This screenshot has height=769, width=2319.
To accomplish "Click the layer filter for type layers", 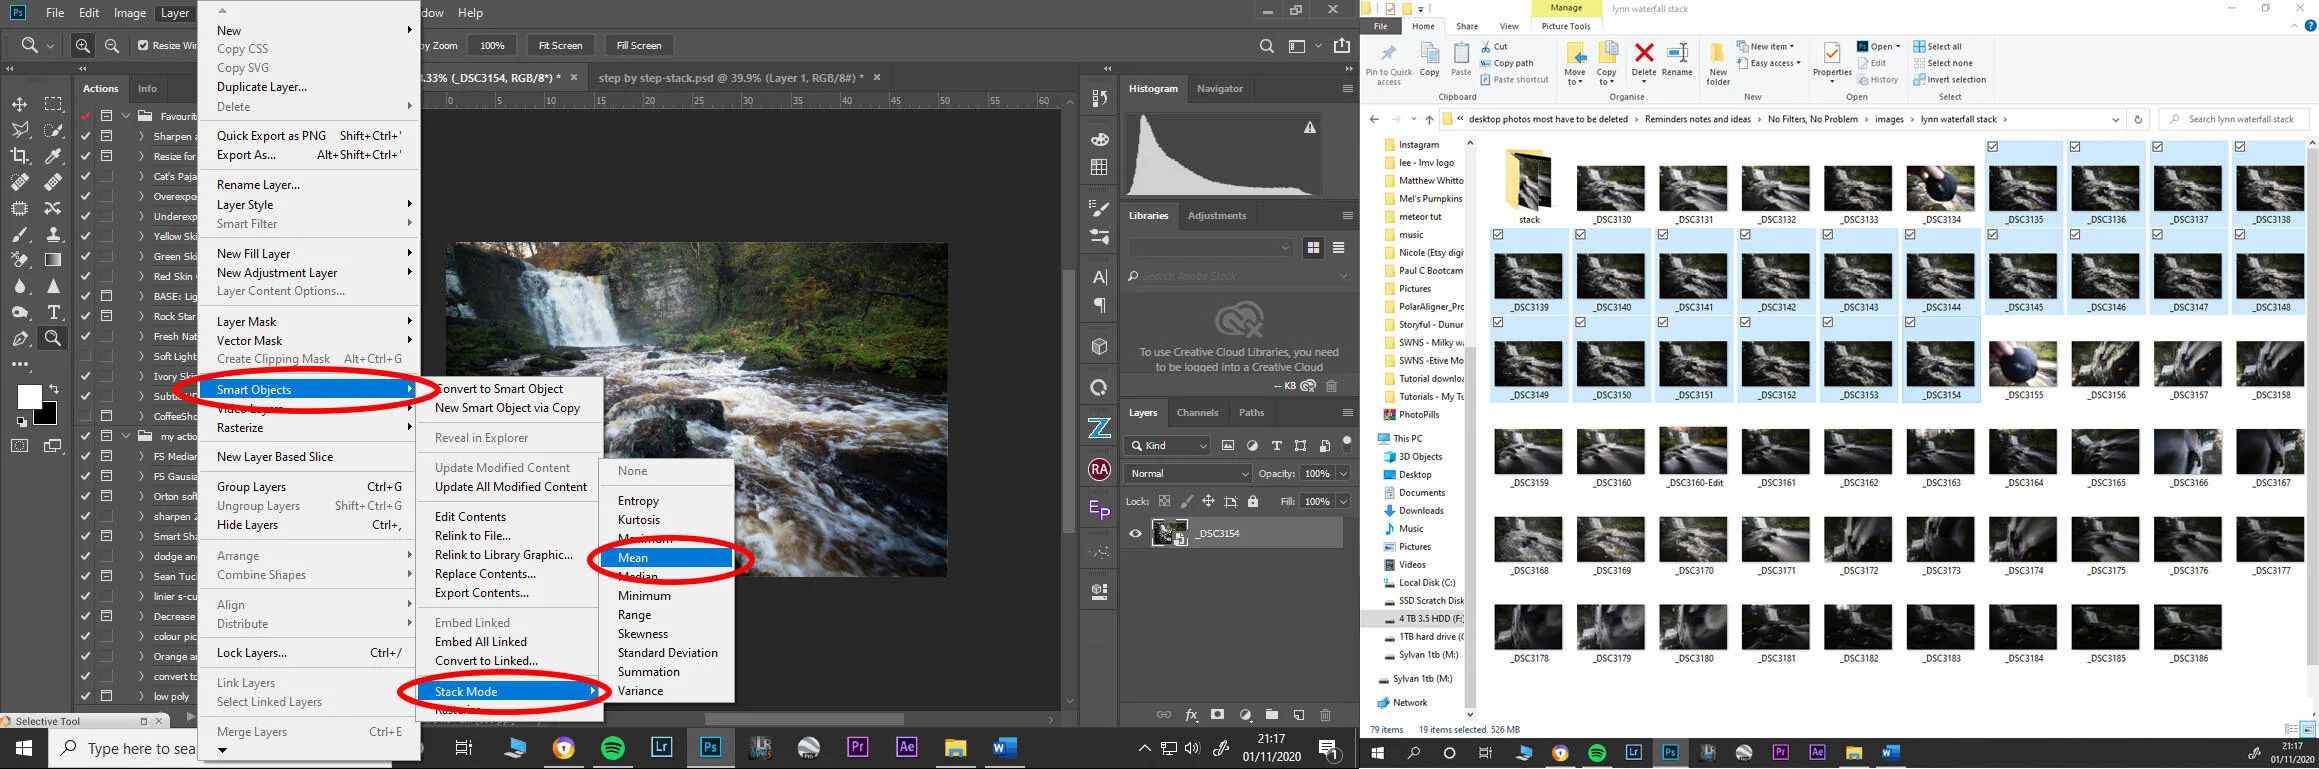I will point(1276,446).
